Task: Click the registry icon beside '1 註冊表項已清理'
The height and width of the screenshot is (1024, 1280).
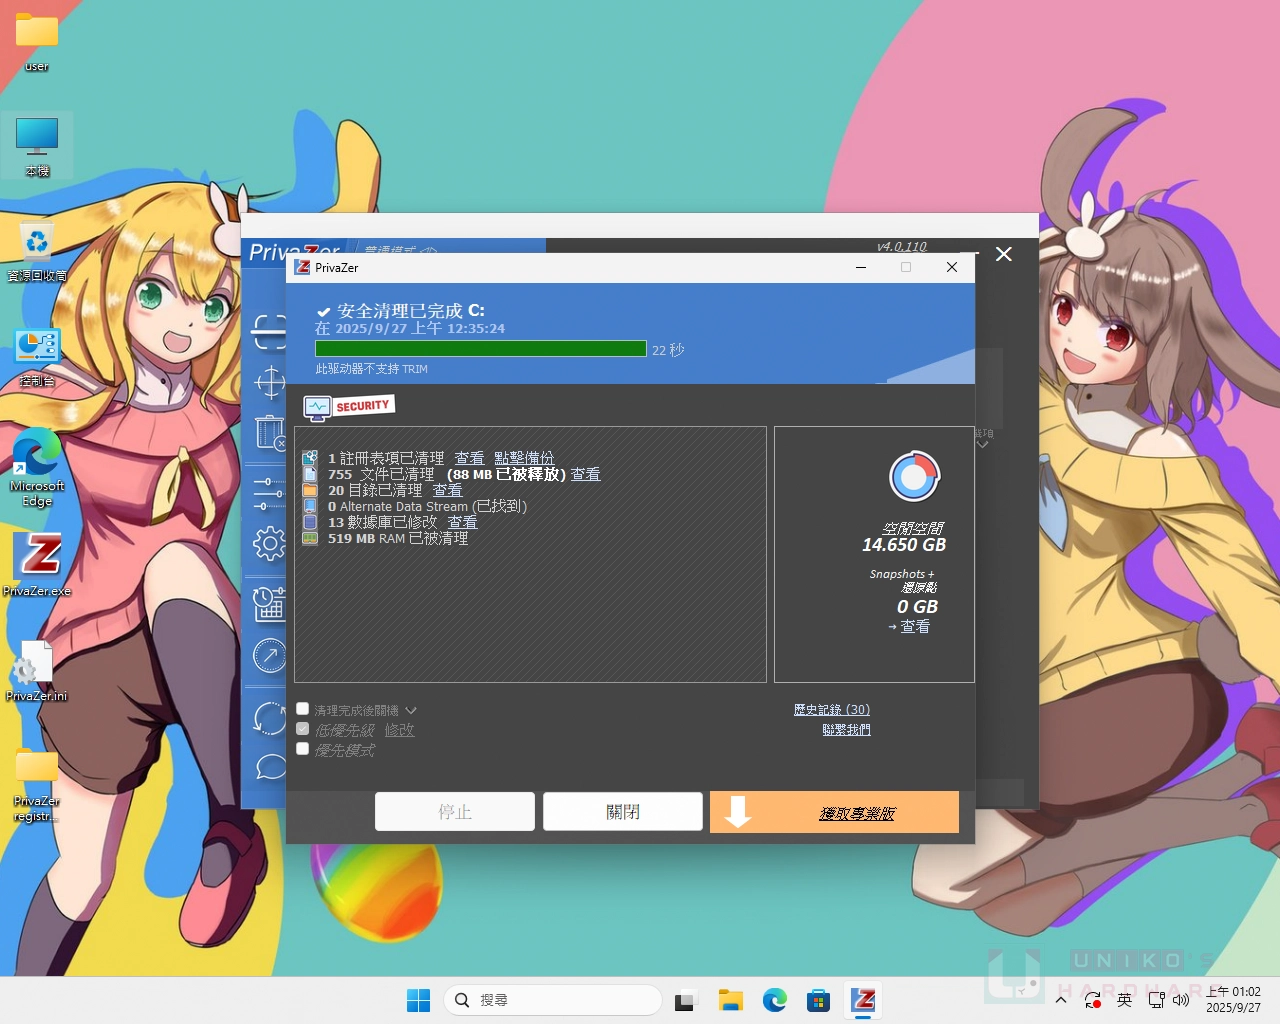Action: [310, 458]
